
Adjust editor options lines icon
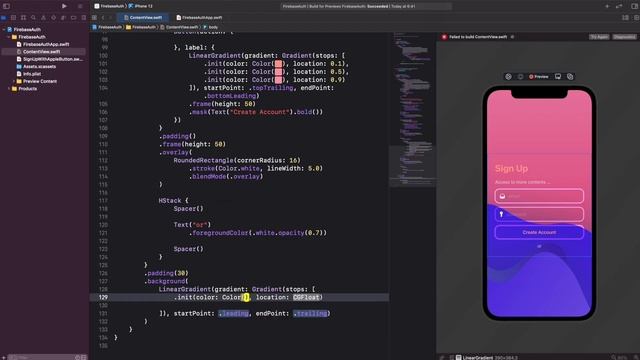click(x=625, y=18)
